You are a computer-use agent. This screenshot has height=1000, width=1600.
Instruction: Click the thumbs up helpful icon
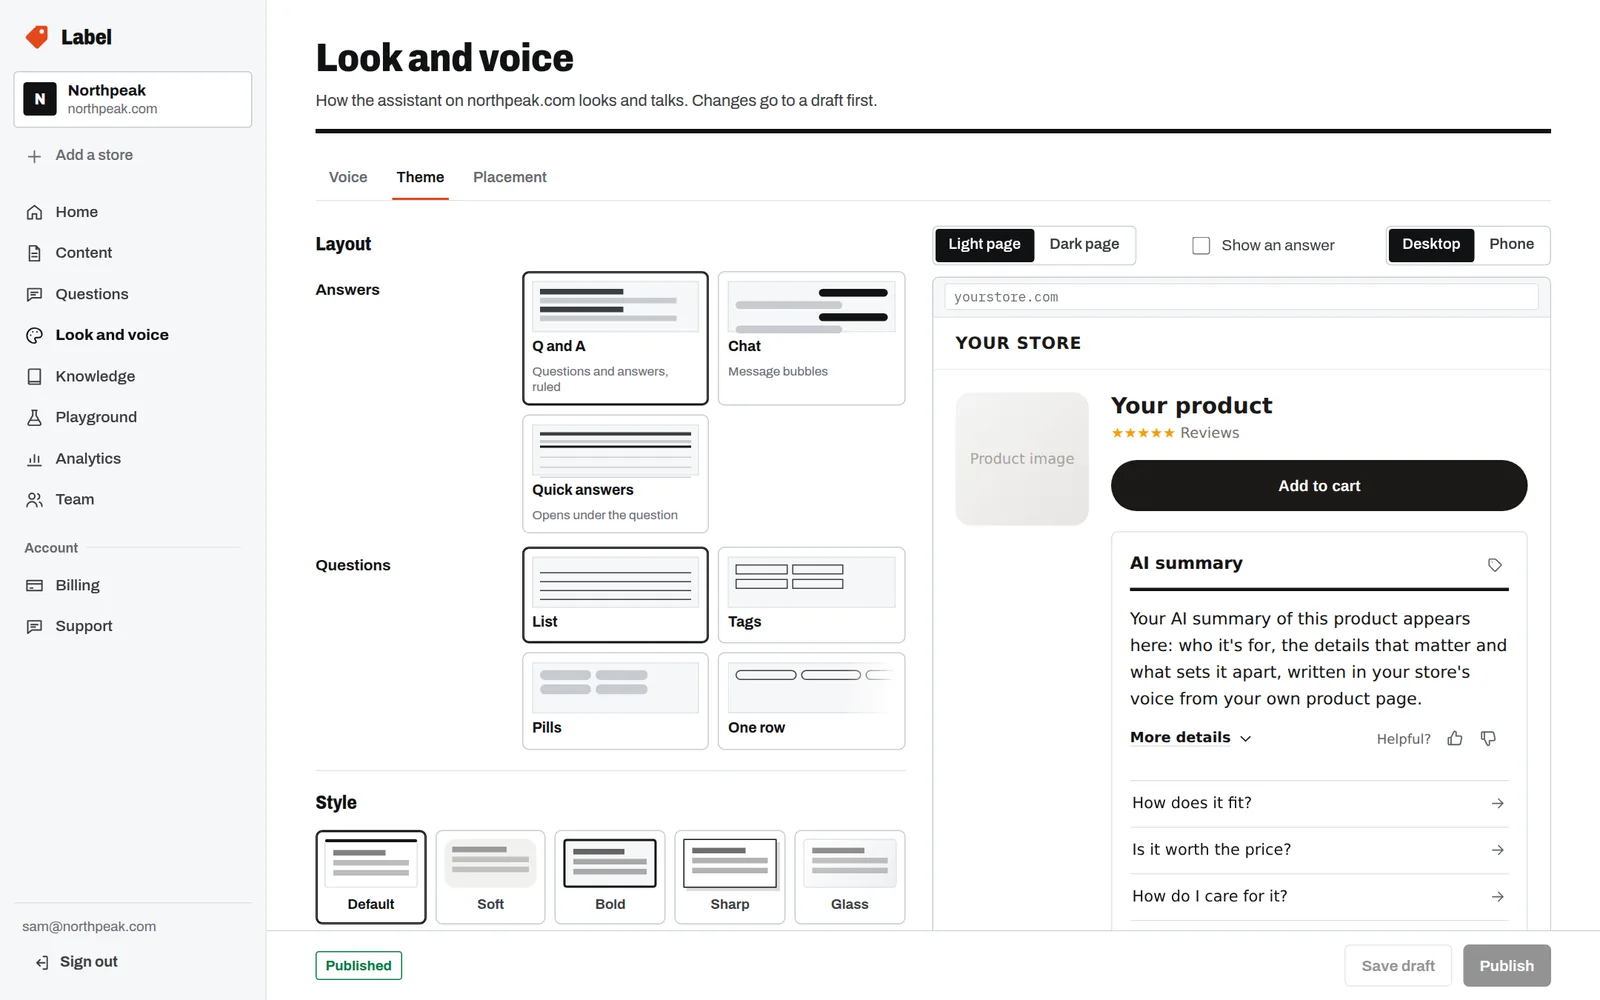1455,738
